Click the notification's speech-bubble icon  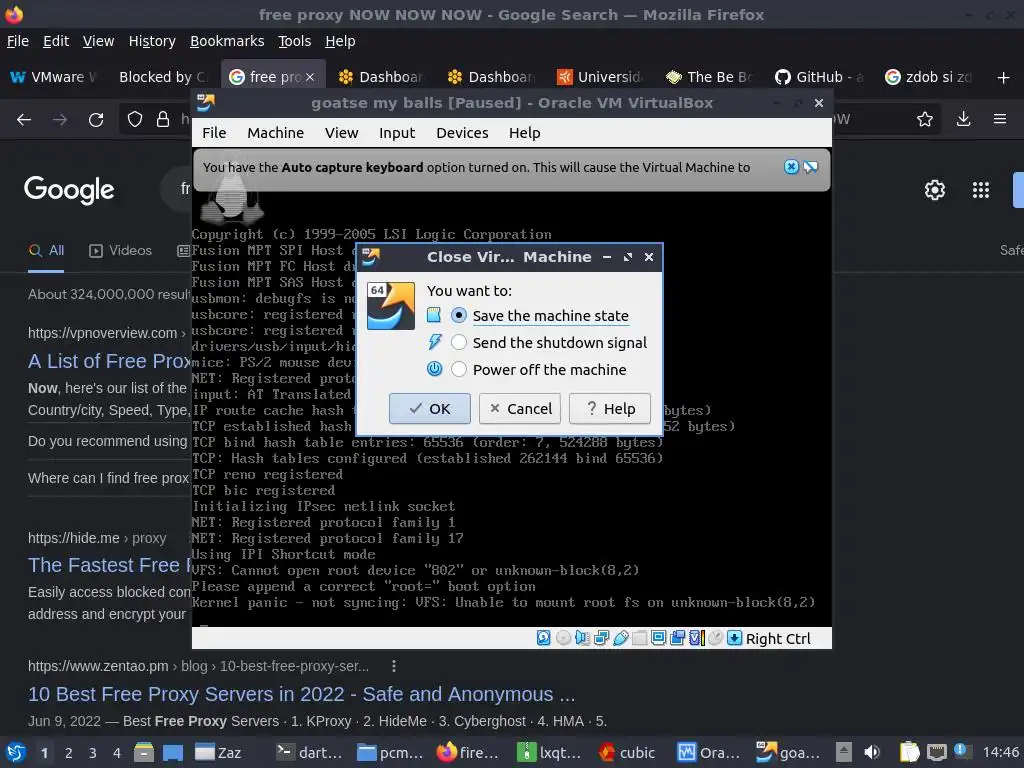tap(810, 167)
